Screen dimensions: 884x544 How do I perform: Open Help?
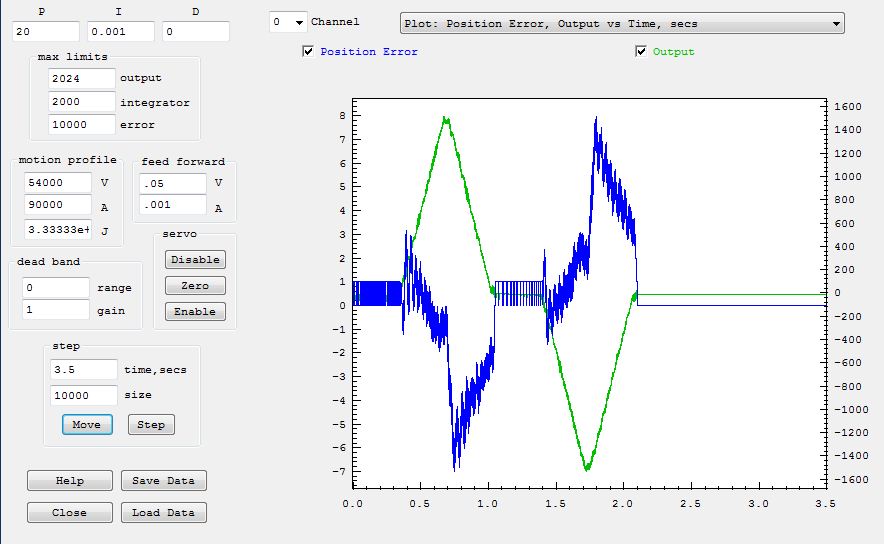pyautogui.click(x=70, y=480)
